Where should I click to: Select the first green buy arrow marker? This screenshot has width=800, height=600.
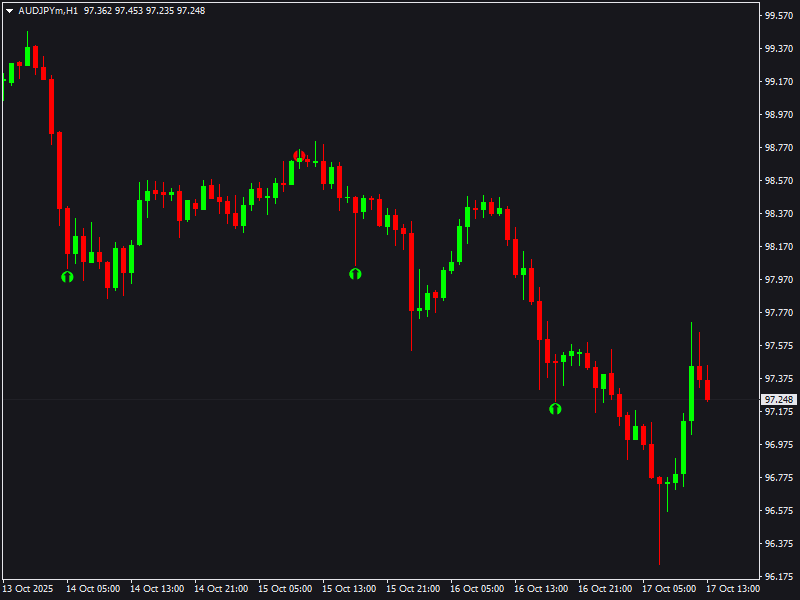(66, 277)
